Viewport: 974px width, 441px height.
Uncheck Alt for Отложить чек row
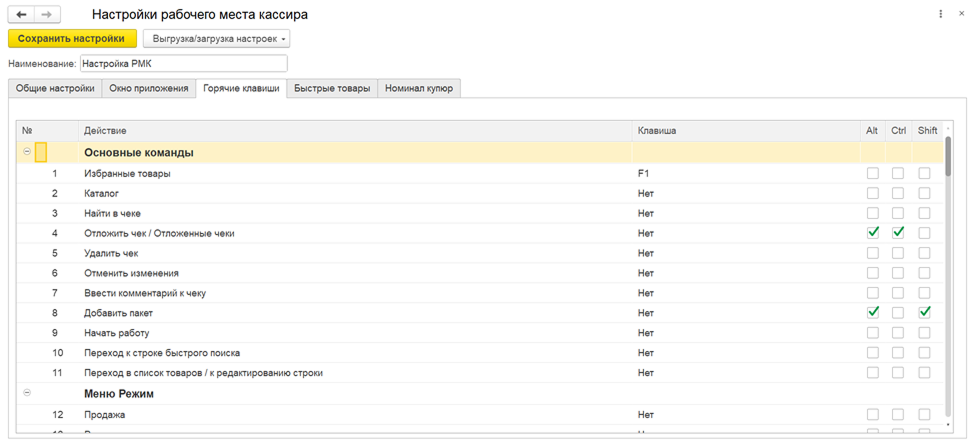(x=873, y=233)
